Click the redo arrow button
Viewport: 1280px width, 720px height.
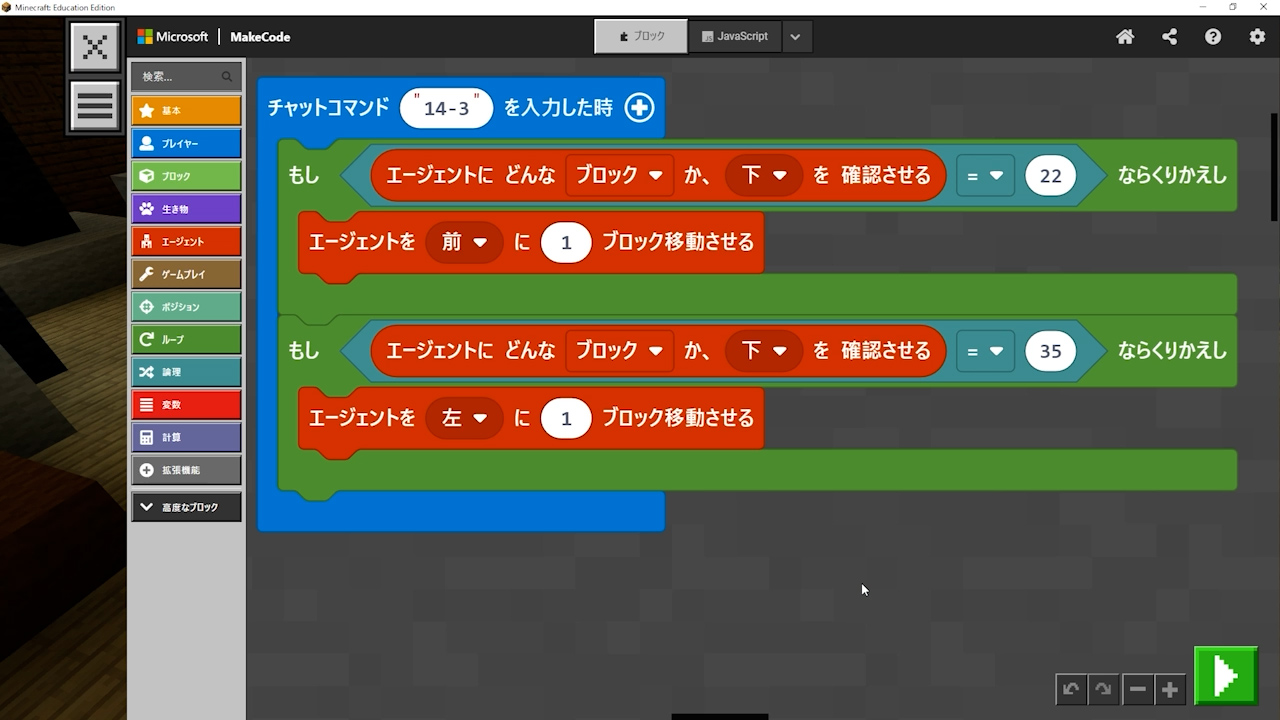tap(1103, 689)
